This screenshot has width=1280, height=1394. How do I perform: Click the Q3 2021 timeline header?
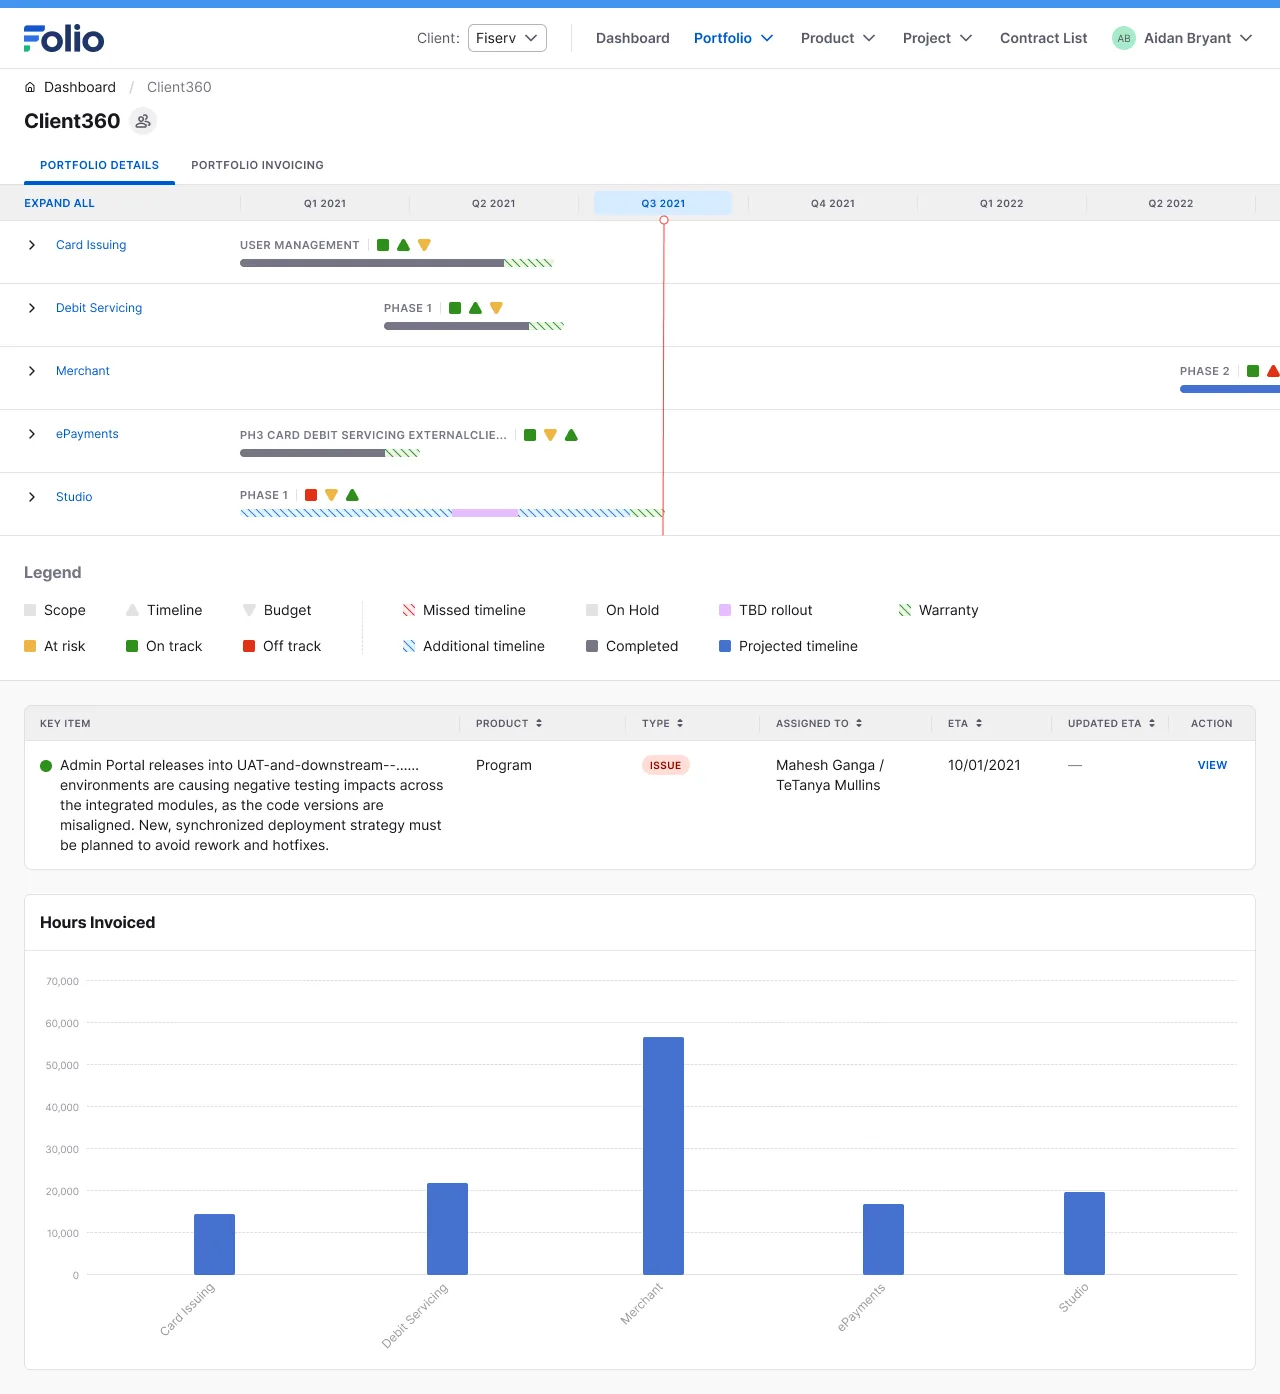pyautogui.click(x=663, y=203)
